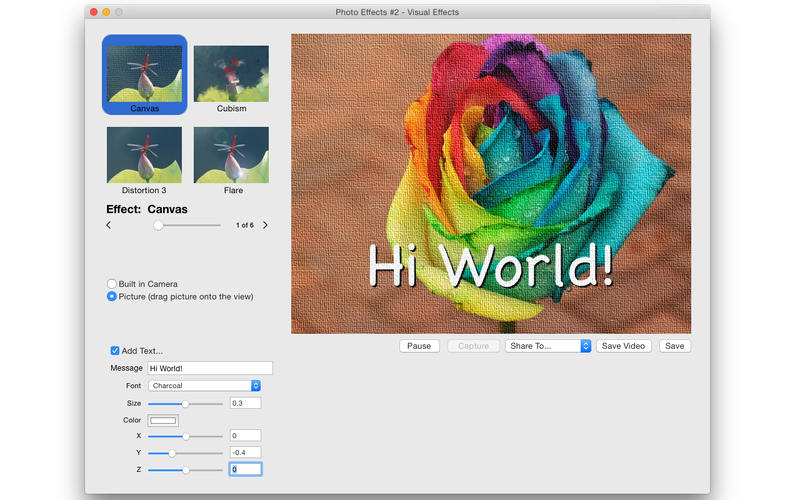
Task: Open the text Color swatch
Action: coord(163,420)
